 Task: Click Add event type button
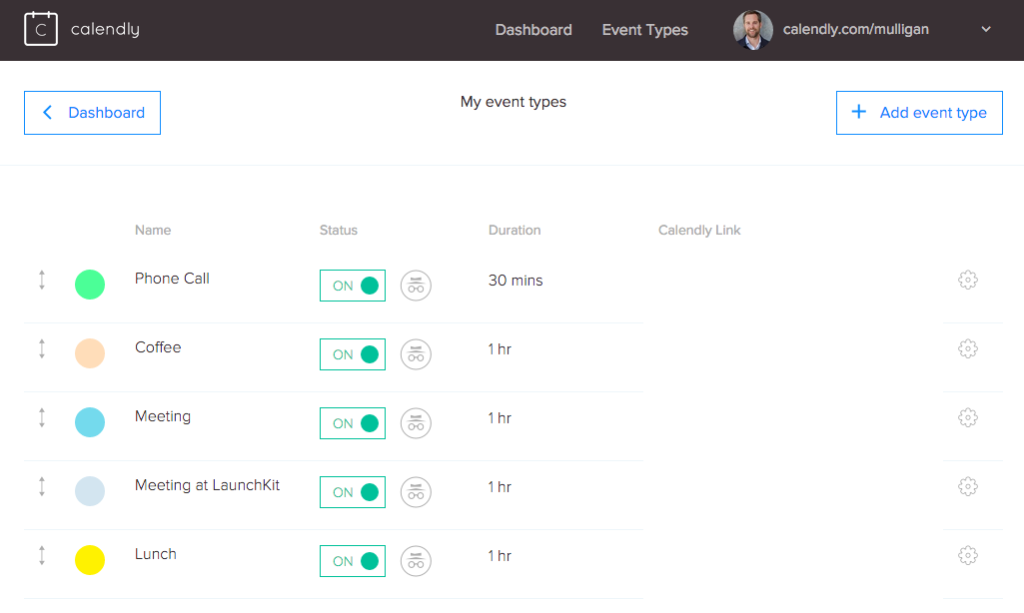pyautogui.click(x=919, y=113)
